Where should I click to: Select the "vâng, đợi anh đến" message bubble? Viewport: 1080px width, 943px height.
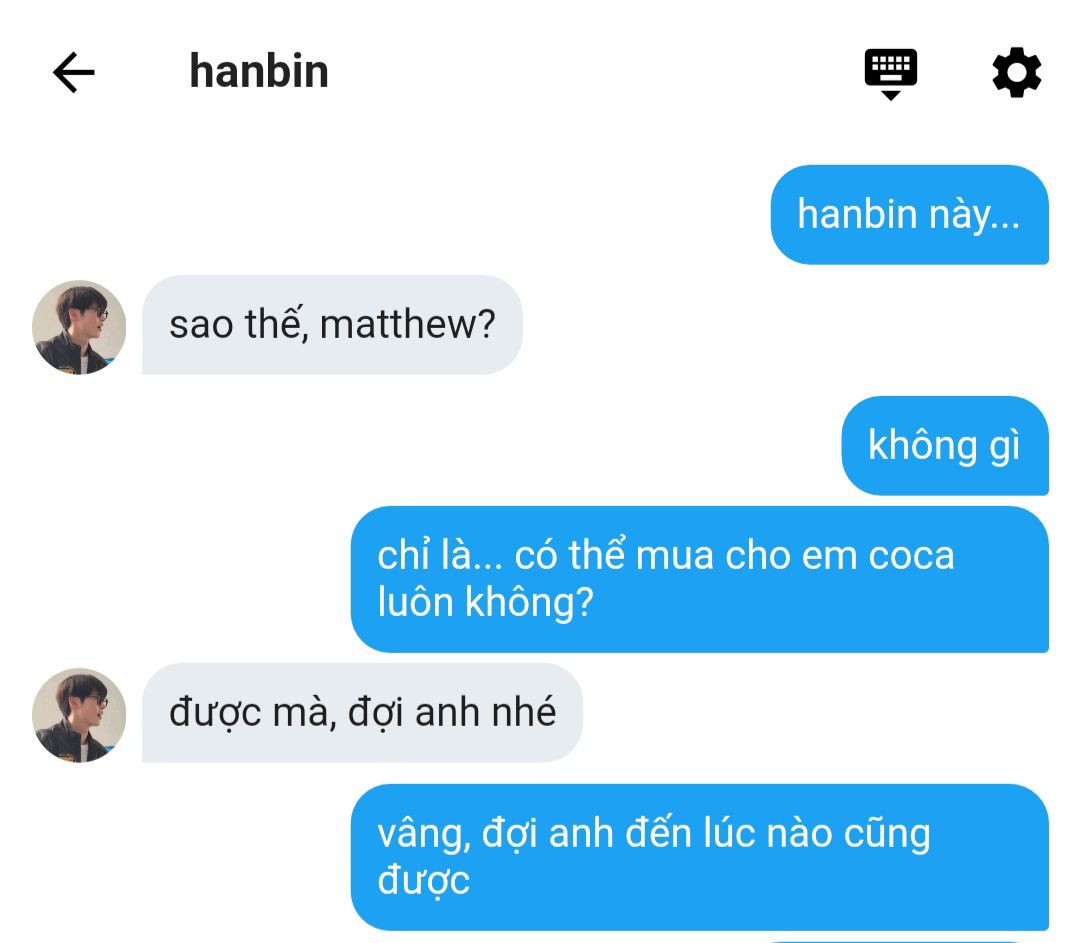point(700,857)
